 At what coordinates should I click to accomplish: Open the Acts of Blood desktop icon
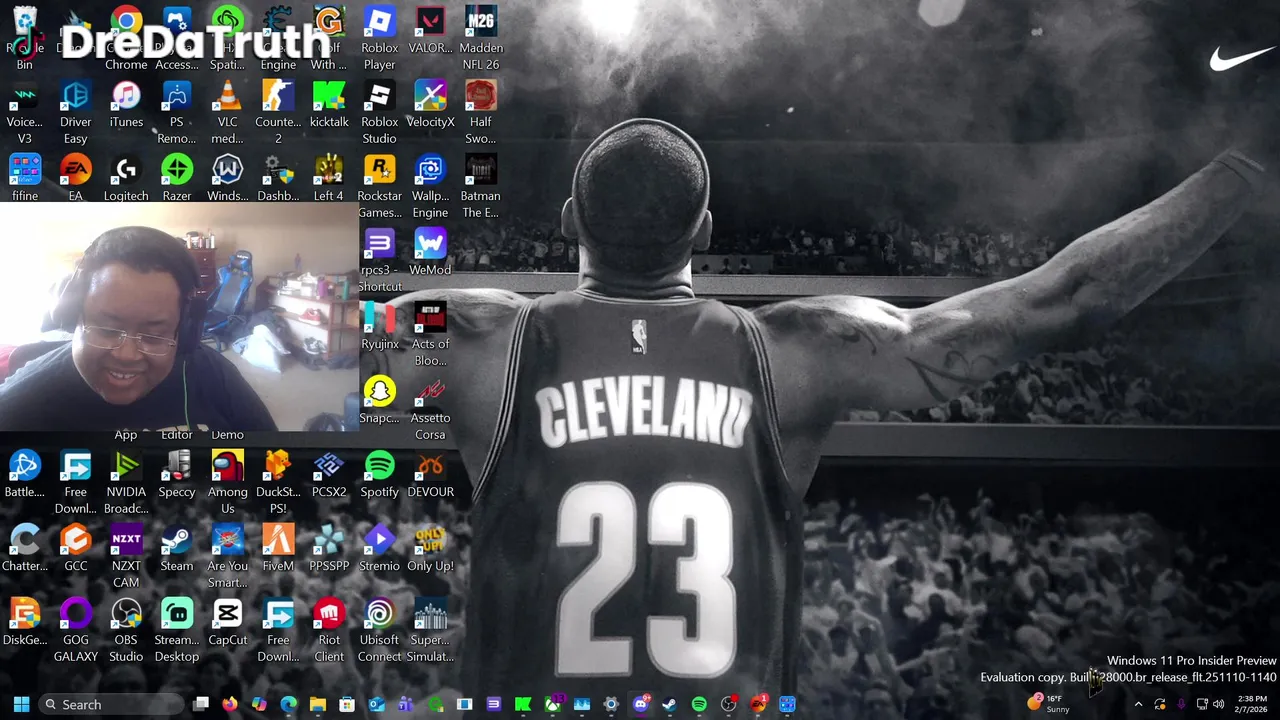pos(430,334)
